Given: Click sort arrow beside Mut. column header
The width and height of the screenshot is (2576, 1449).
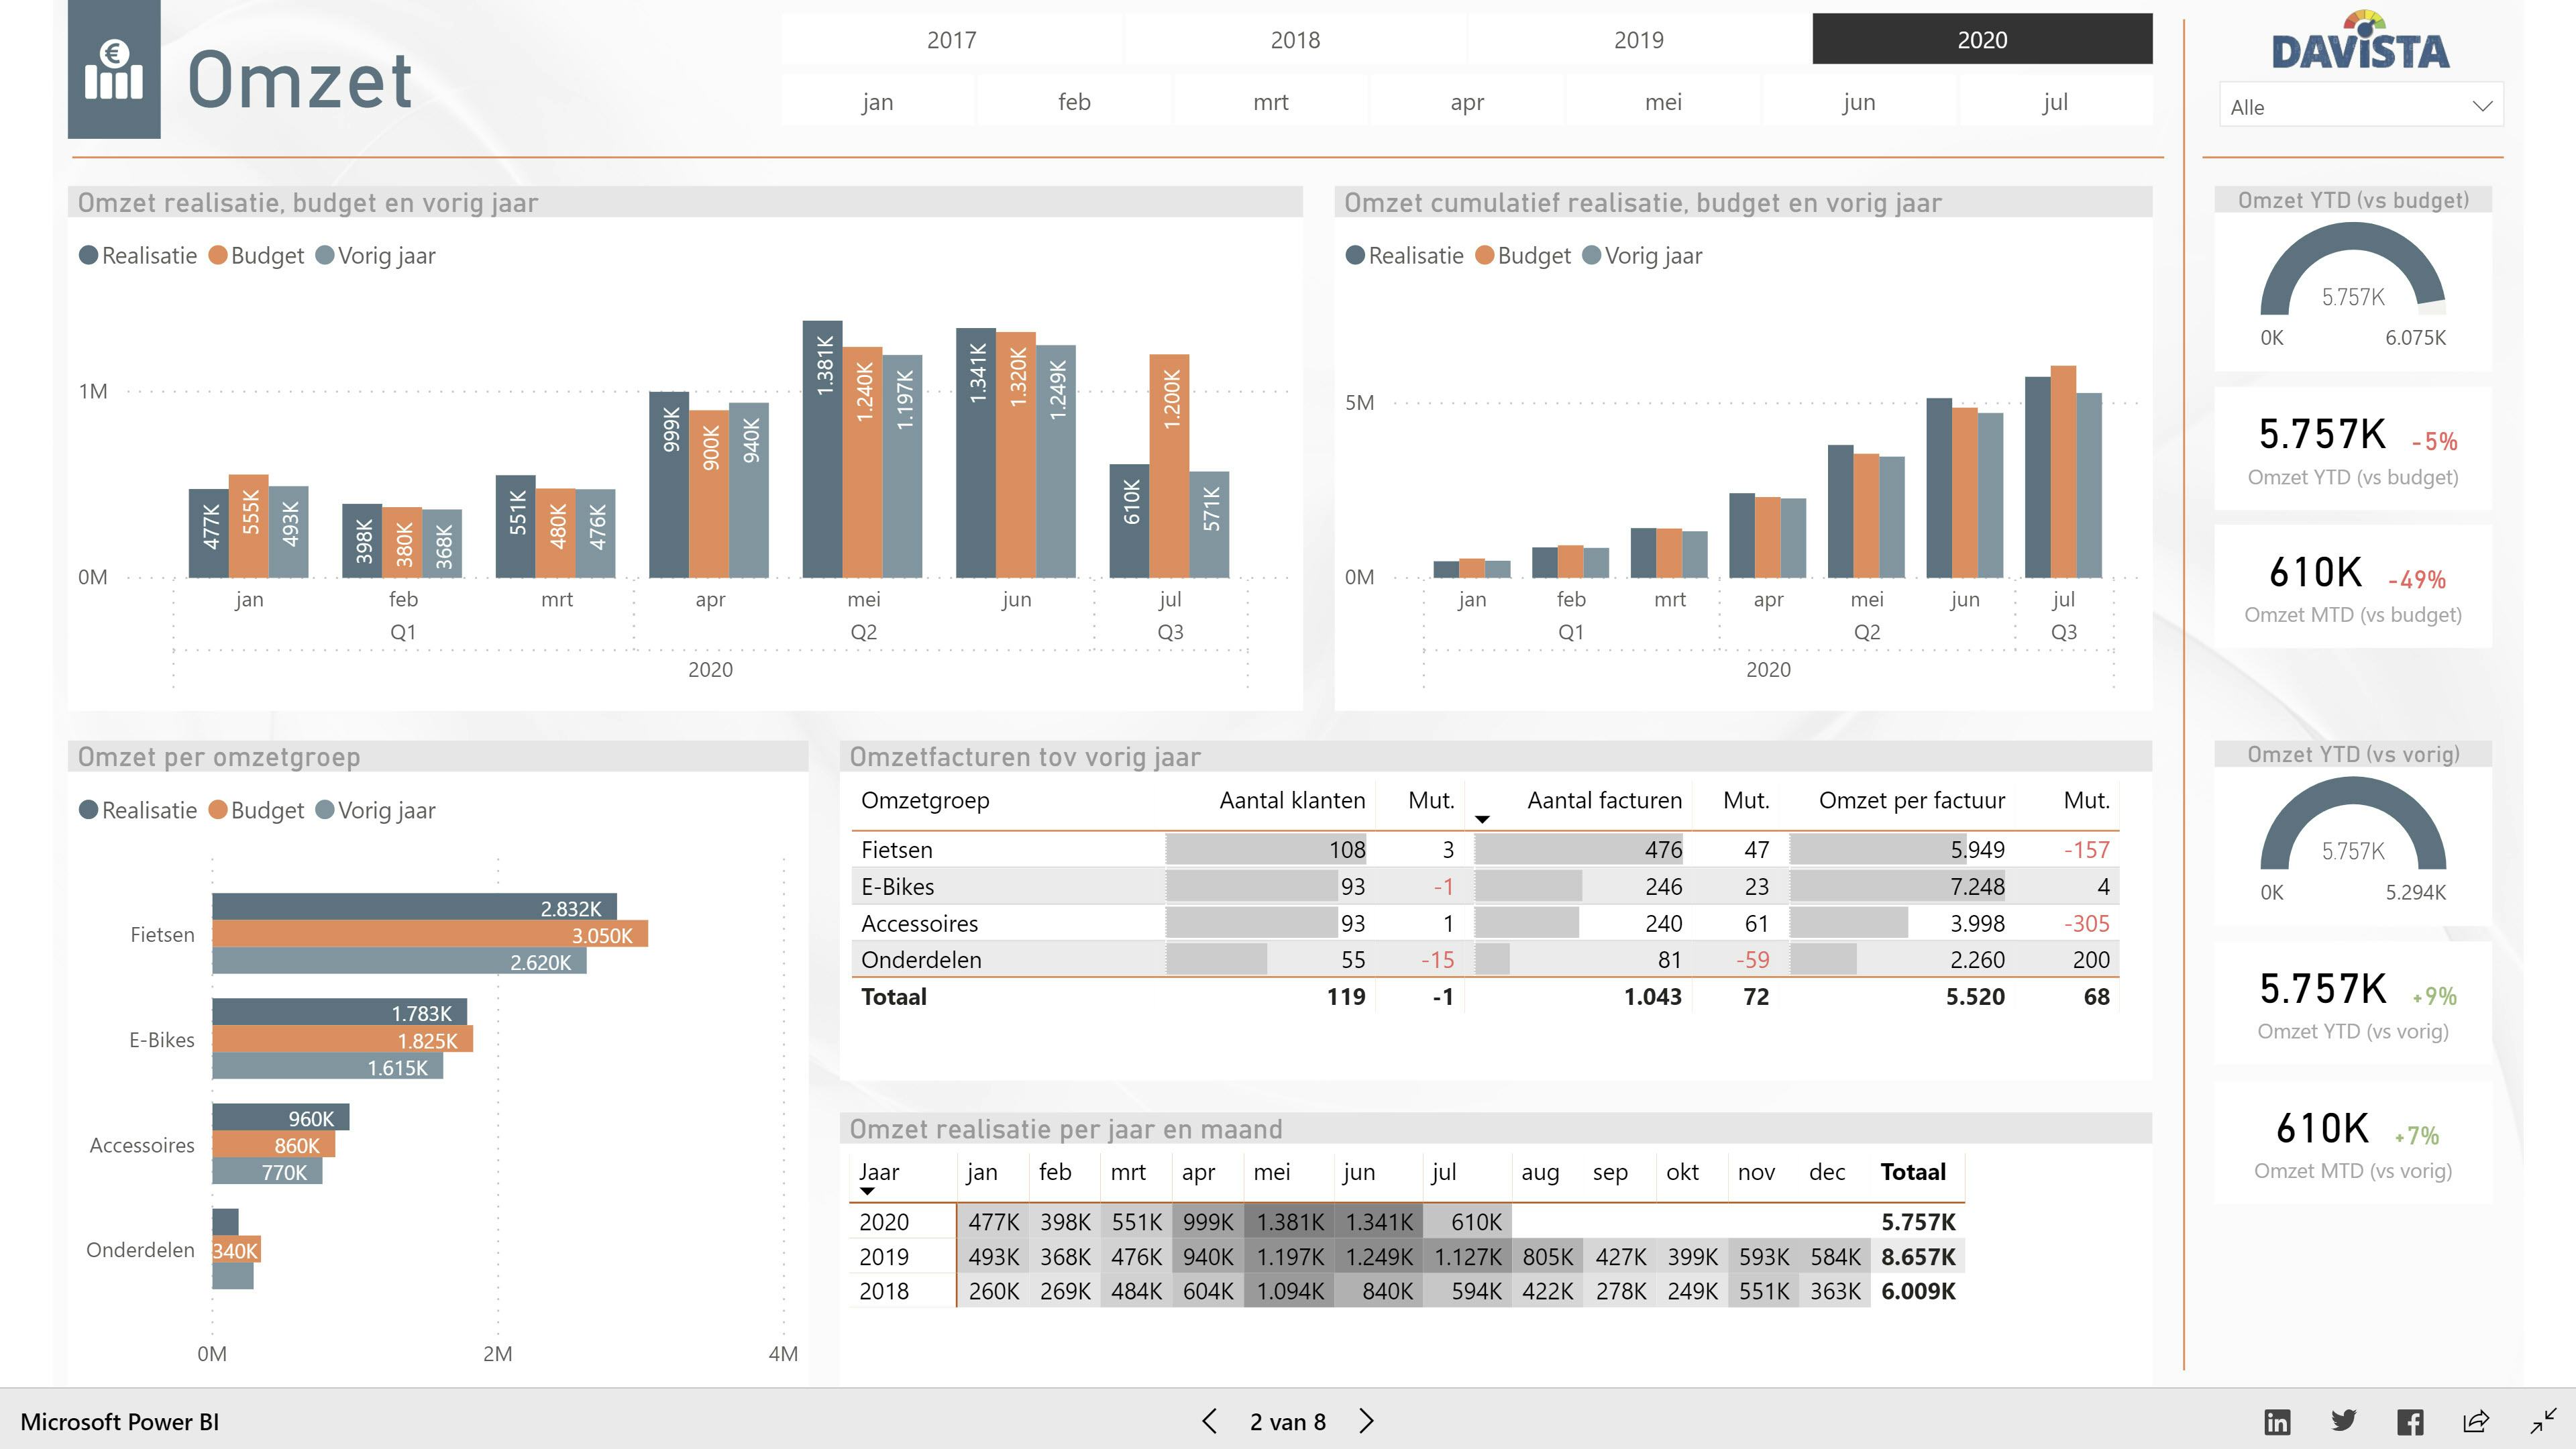Looking at the screenshot, I should (1482, 819).
